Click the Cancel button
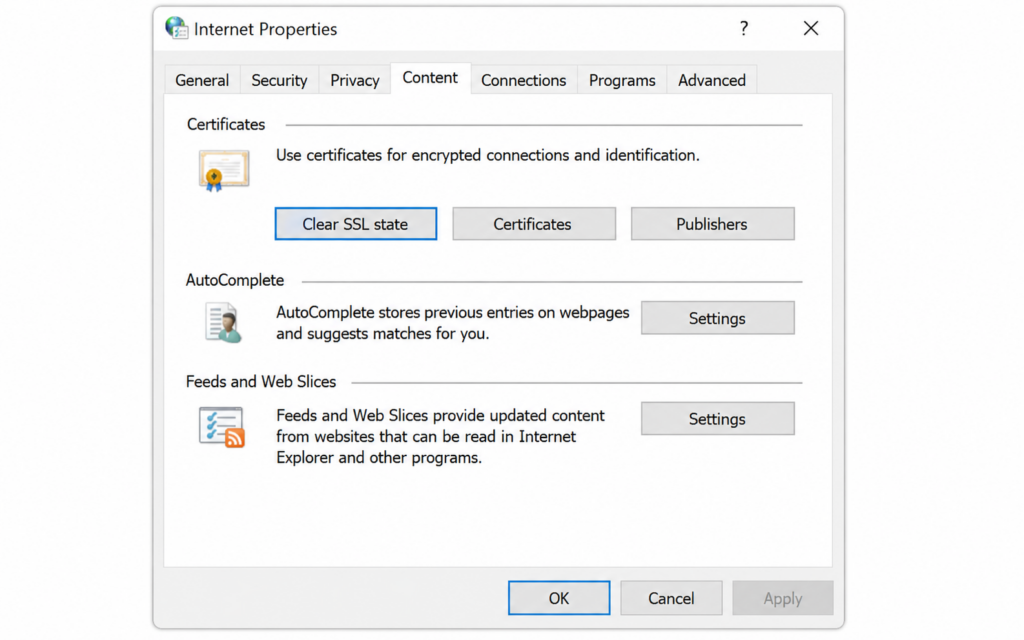The width and height of the screenshot is (1024, 640). point(671,598)
